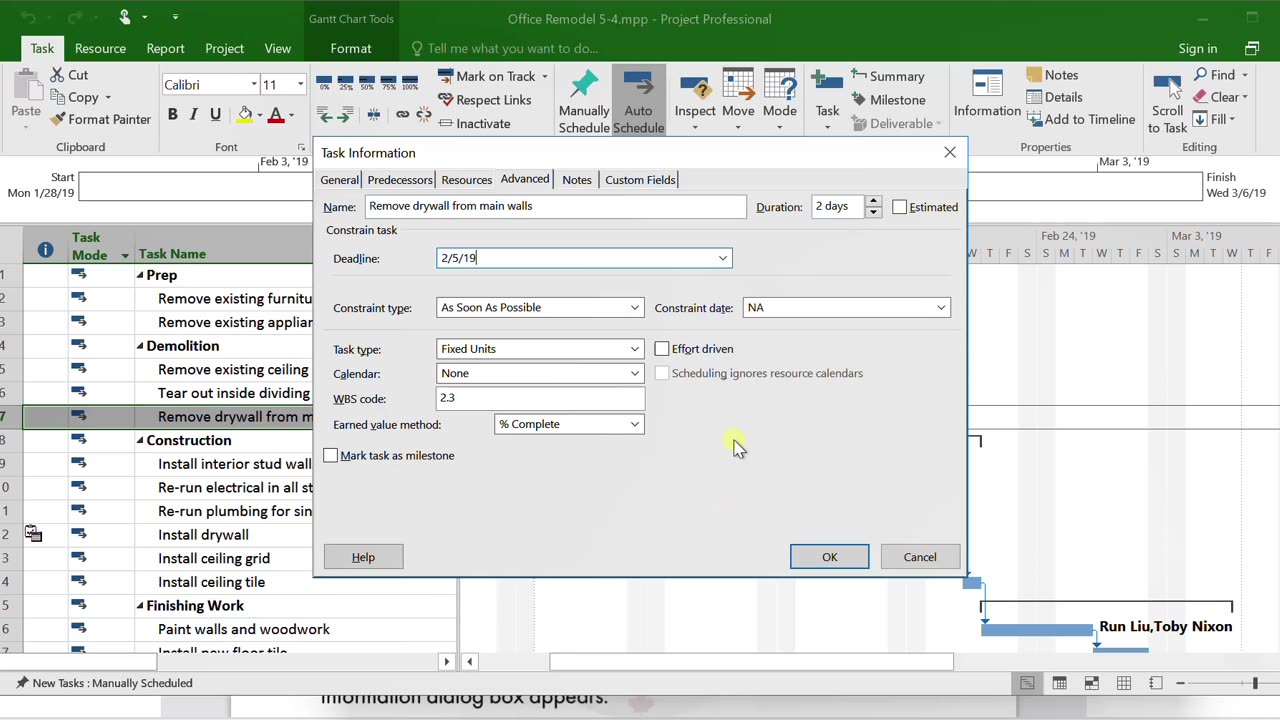The height and width of the screenshot is (720, 1280).
Task: Click OK in Task Information dialog
Action: 830,557
